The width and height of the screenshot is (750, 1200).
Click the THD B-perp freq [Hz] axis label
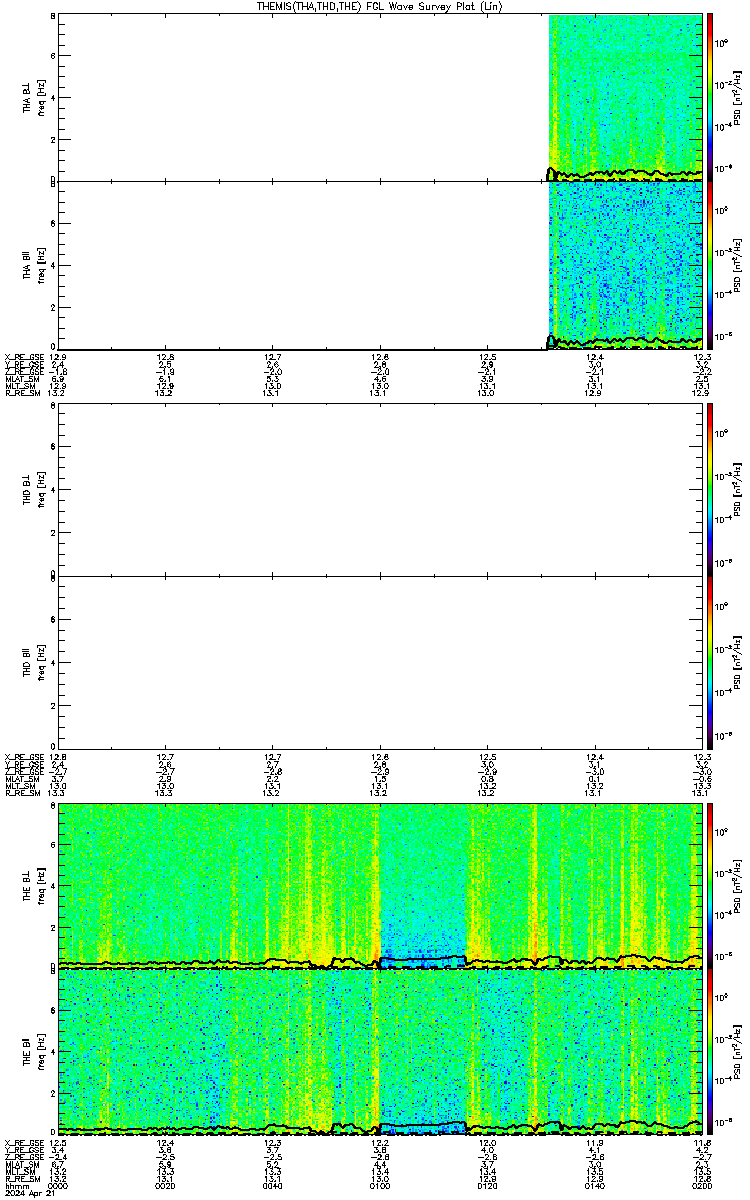40,489
